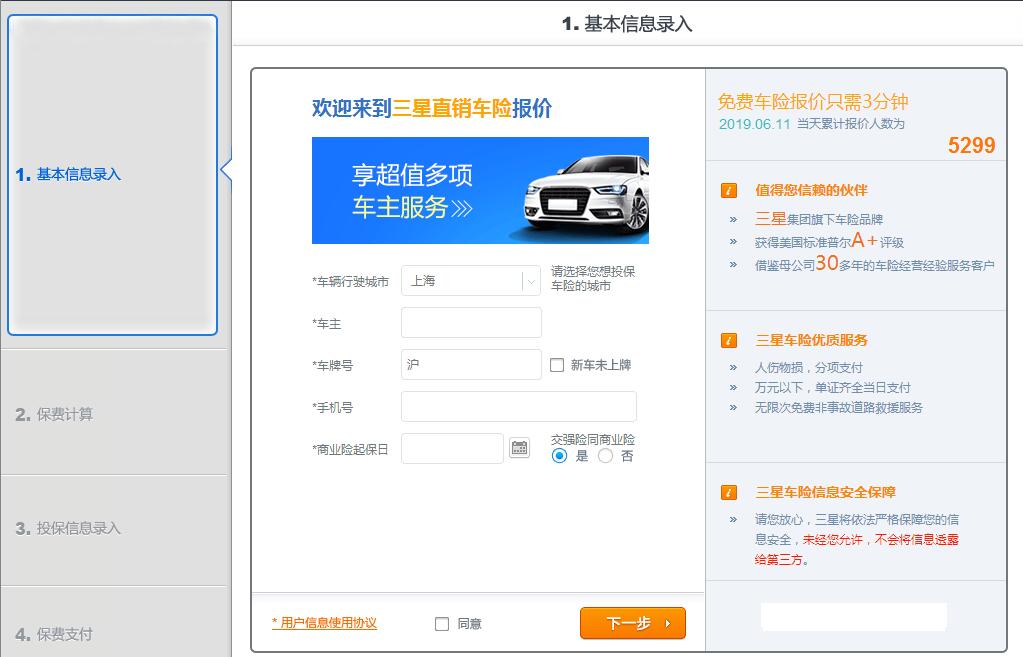Expand the 车辆行驶城市 dropdown arrow
Viewport: 1023px width, 657px height.
(x=530, y=282)
